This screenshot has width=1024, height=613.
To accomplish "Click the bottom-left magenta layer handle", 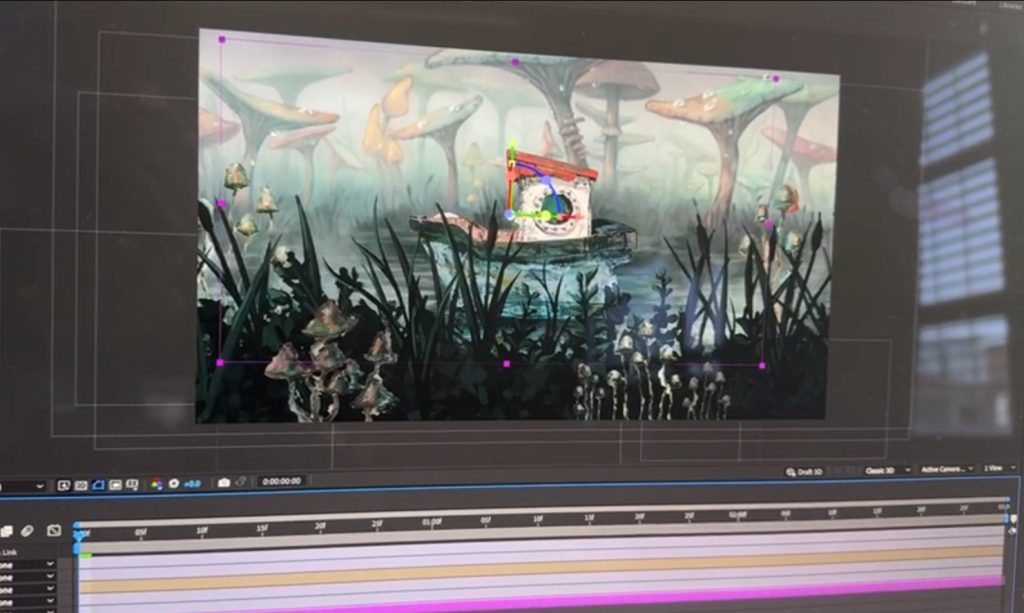I will point(220,362).
